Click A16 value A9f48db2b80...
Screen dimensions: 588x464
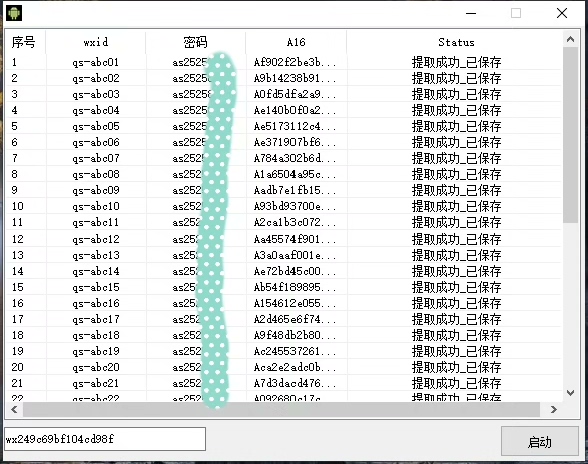[295, 335]
